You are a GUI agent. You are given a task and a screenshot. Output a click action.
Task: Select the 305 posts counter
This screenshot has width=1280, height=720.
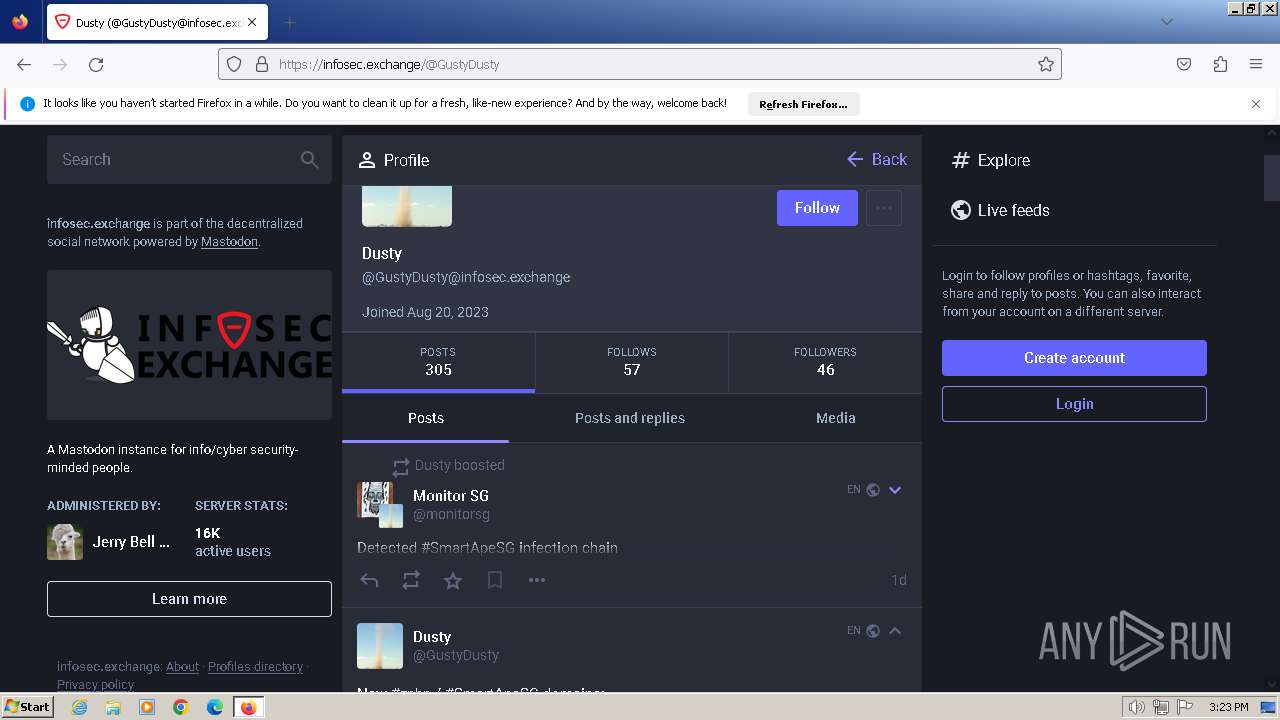[438, 361]
